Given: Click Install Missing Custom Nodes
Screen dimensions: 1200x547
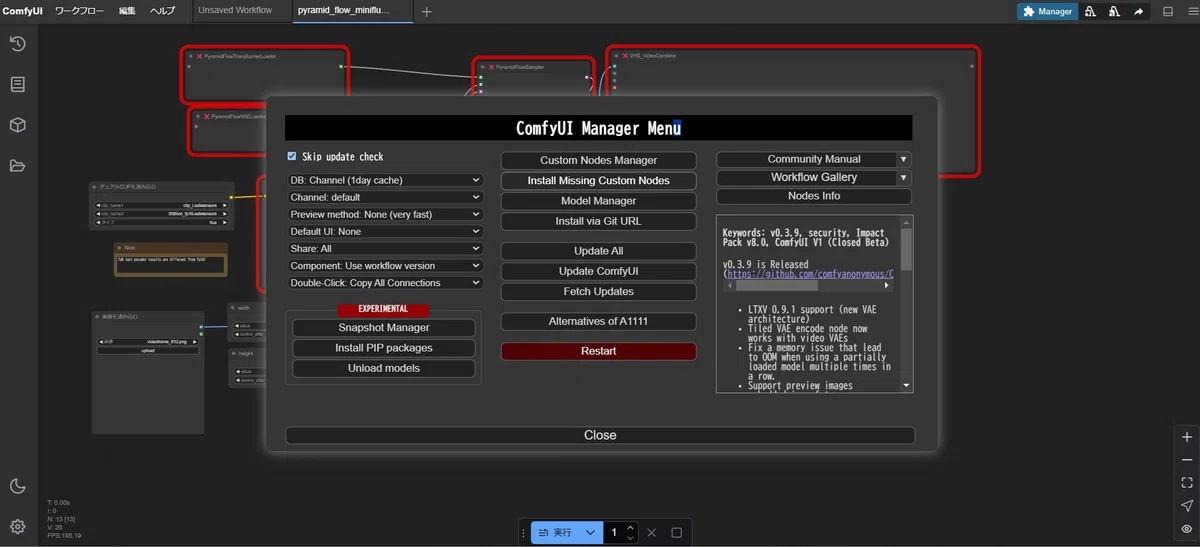Looking at the screenshot, I should [x=598, y=181].
